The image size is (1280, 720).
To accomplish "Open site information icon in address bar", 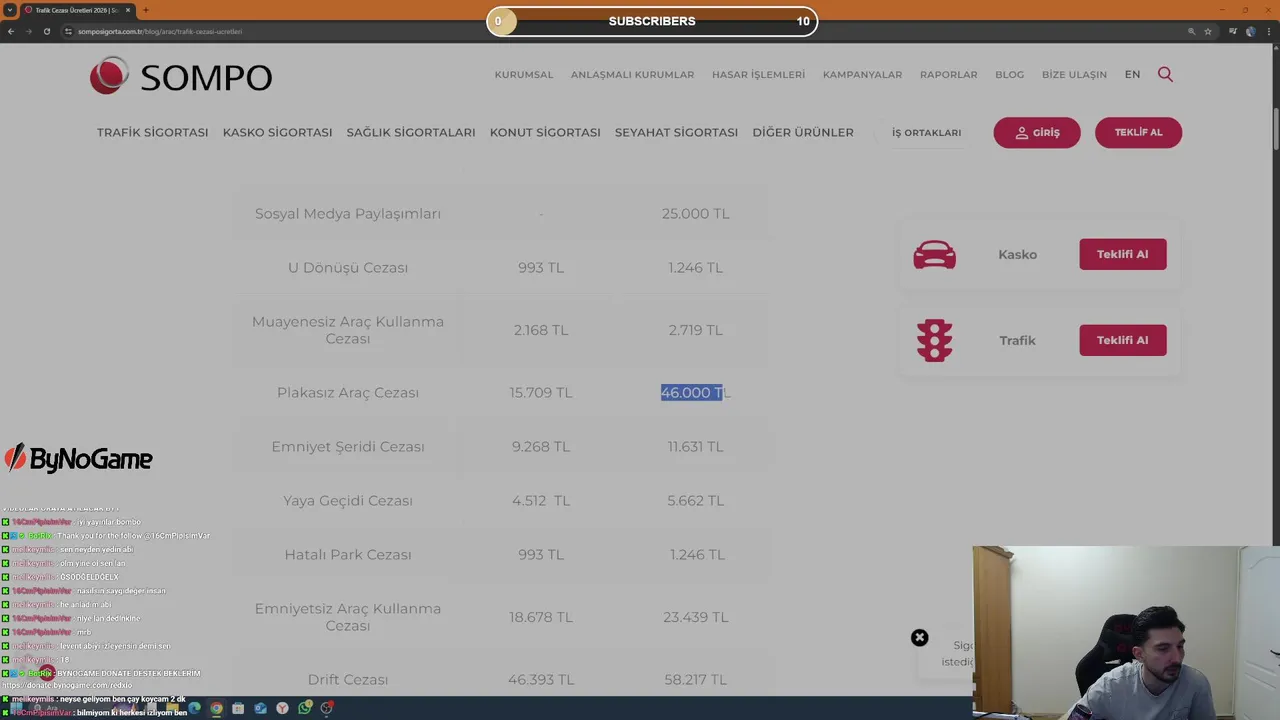I will pyautogui.click(x=68, y=31).
